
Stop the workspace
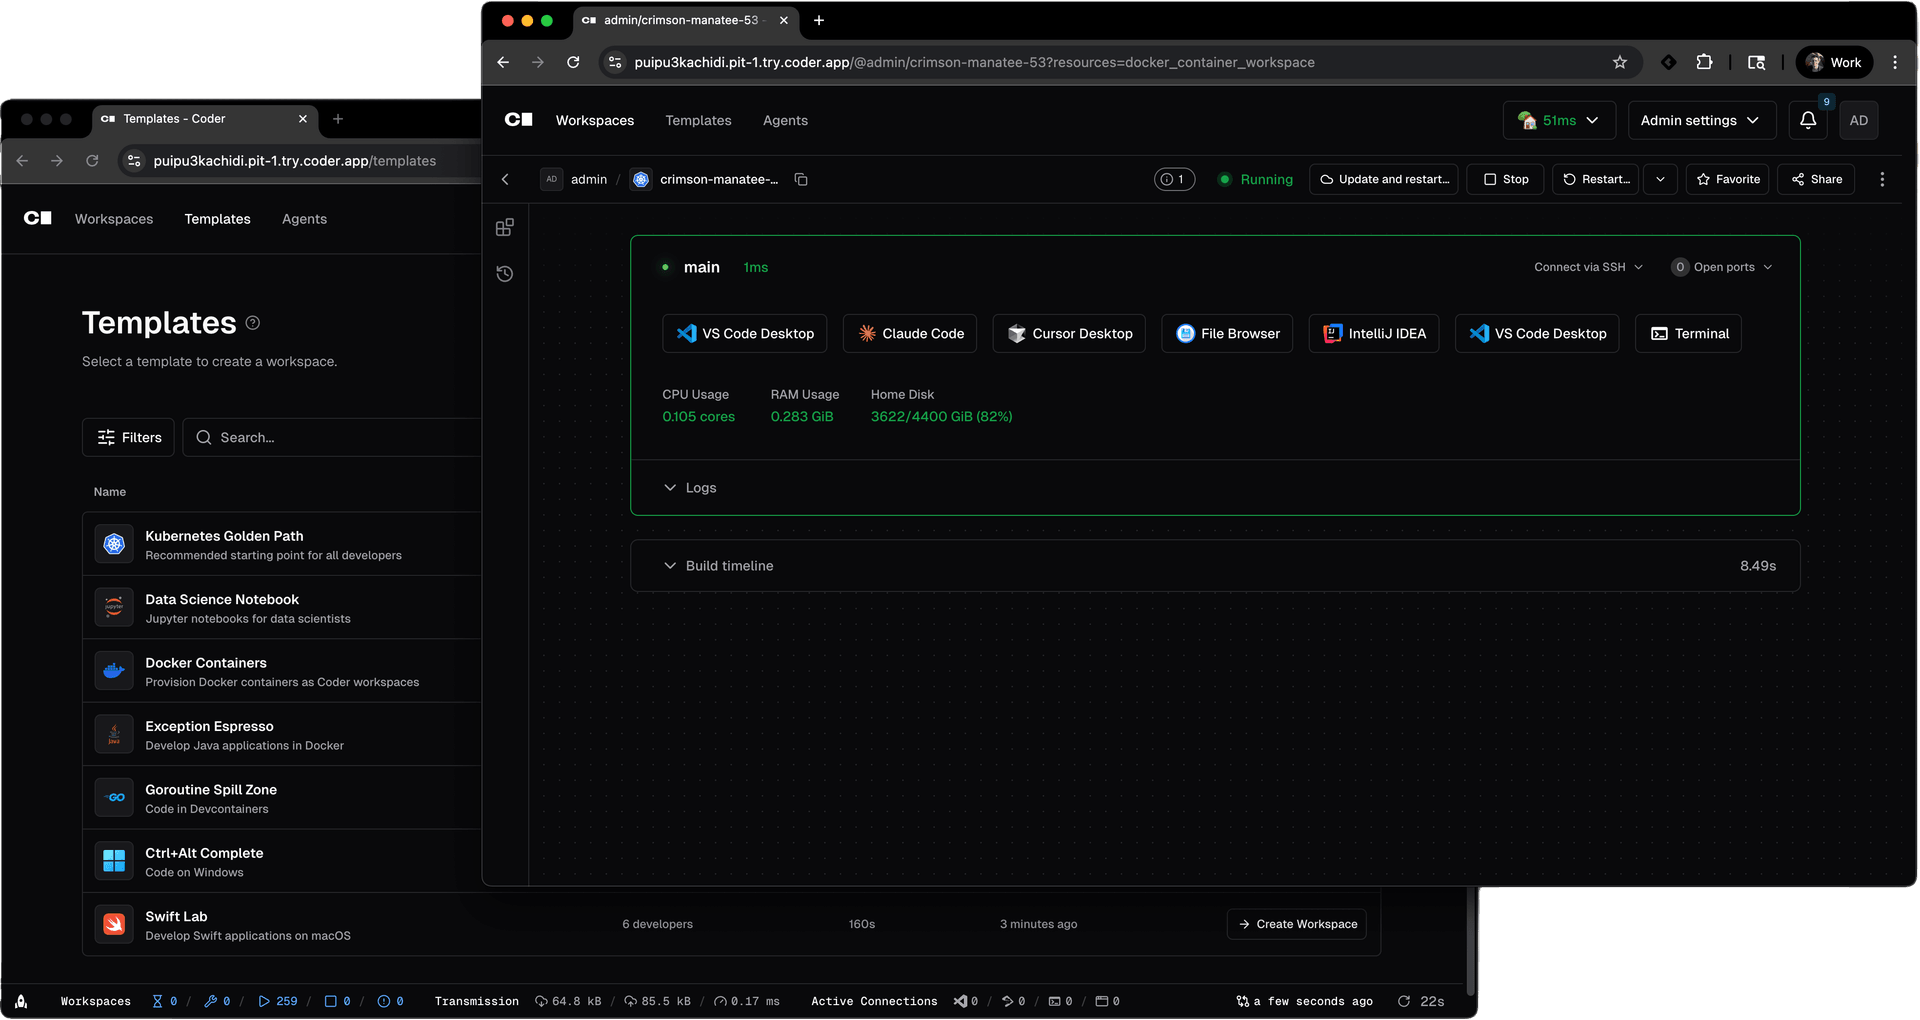coord(1505,179)
